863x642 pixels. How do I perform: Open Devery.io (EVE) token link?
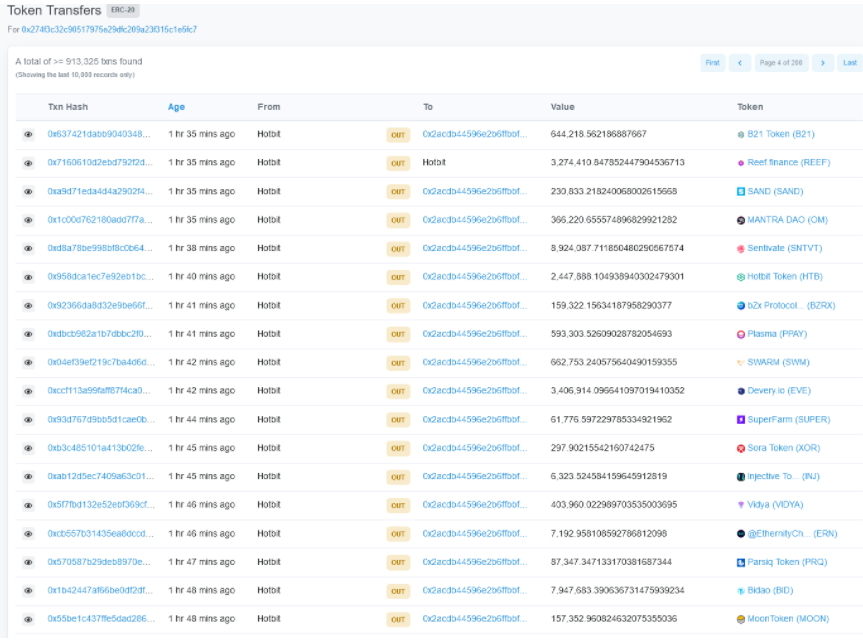pyautogui.click(x=779, y=390)
